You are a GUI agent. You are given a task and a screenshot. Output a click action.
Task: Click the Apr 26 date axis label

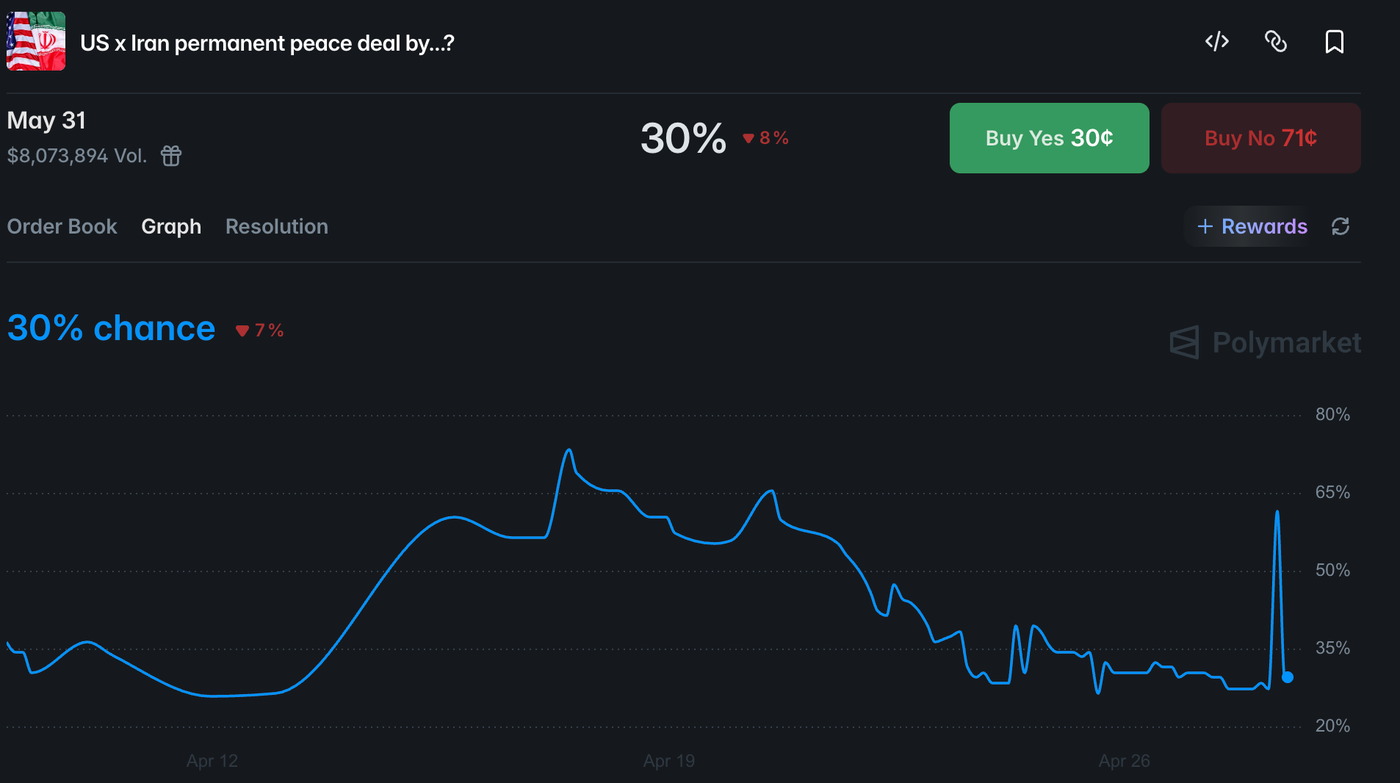[x=1124, y=761]
